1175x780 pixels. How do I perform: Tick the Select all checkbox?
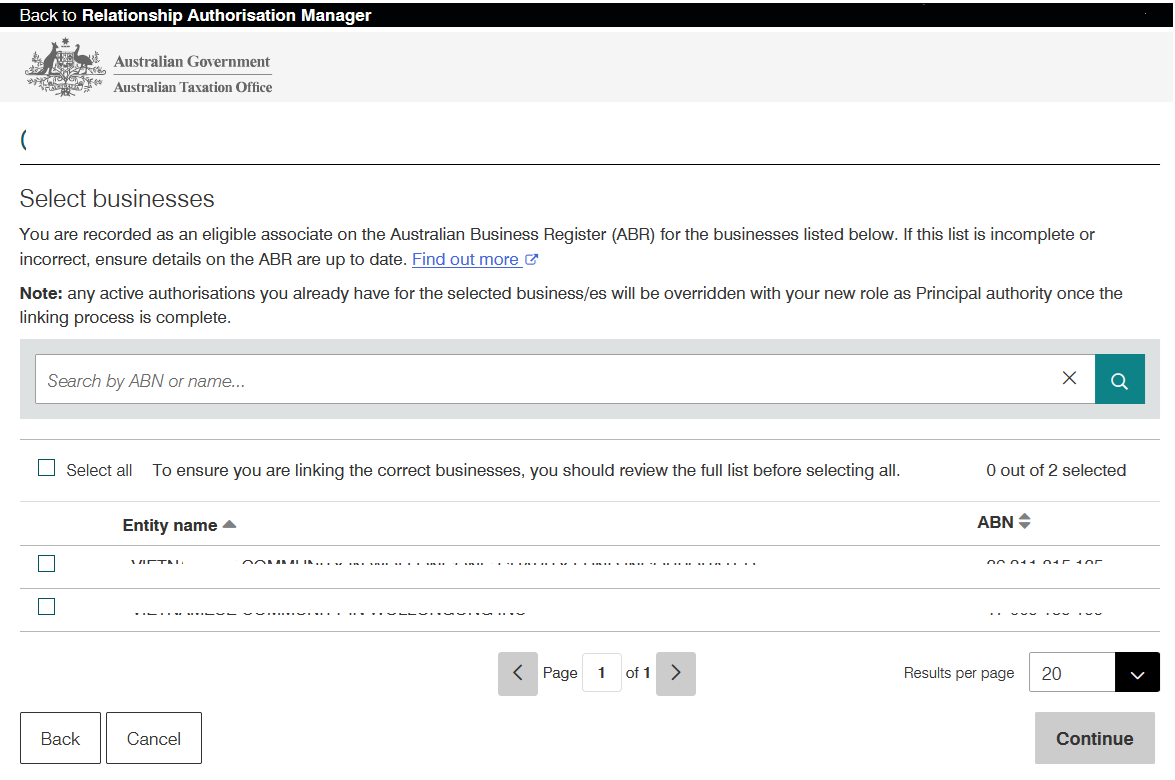[x=46, y=468]
